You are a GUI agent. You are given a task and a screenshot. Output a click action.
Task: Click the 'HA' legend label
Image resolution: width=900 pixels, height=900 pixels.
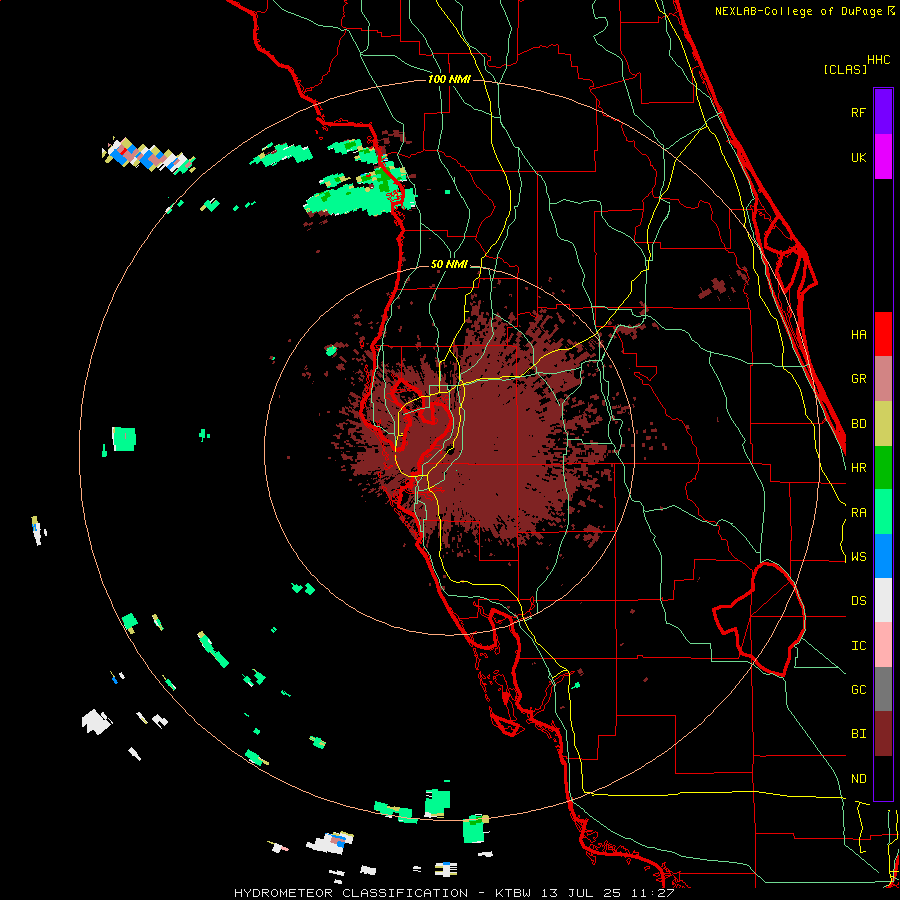click(x=859, y=334)
